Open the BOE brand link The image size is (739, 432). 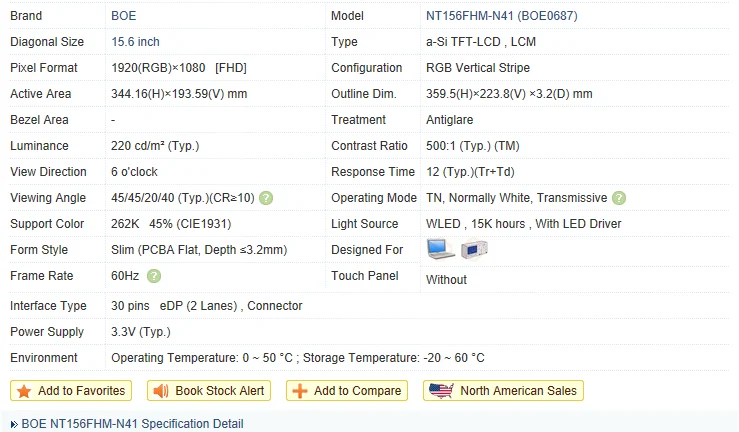pyautogui.click(x=125, y=16)
